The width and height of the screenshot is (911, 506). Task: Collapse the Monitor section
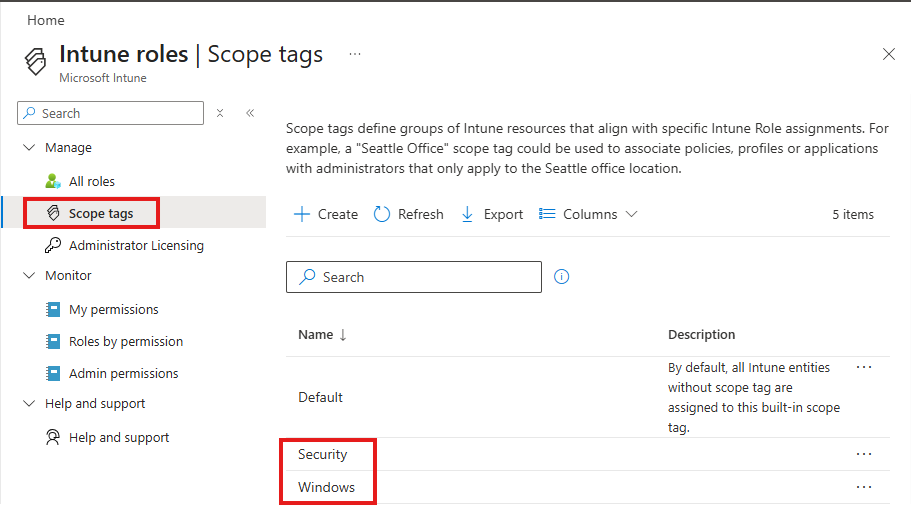(28, 275)
